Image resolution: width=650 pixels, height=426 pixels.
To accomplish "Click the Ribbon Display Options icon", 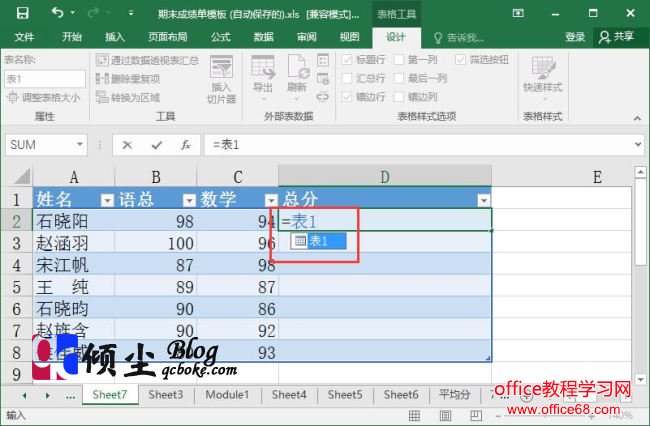I will [x=518, y=13].
